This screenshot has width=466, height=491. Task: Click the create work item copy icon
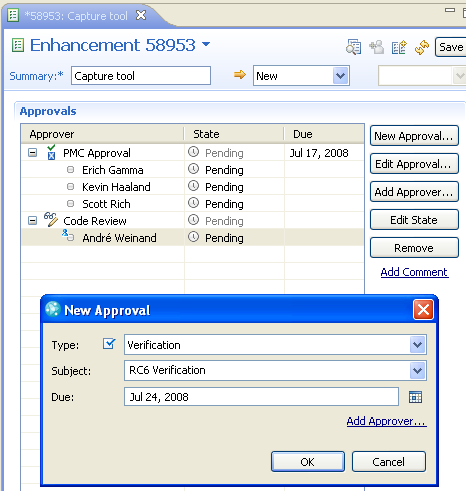pyautogui.click(x=399, y=47)
